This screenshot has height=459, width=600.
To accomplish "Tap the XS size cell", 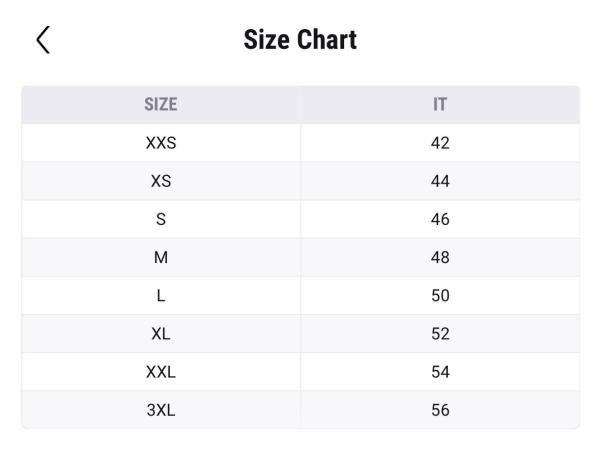I will [x=161, y=181].
